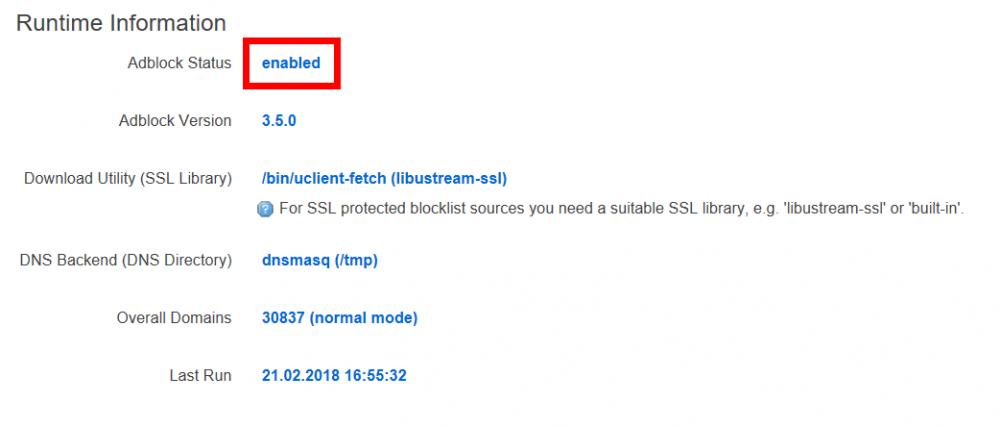The image size is (1000, 427).
Task: Click the Adblock Status label
Action: click(x=179, y=63)
